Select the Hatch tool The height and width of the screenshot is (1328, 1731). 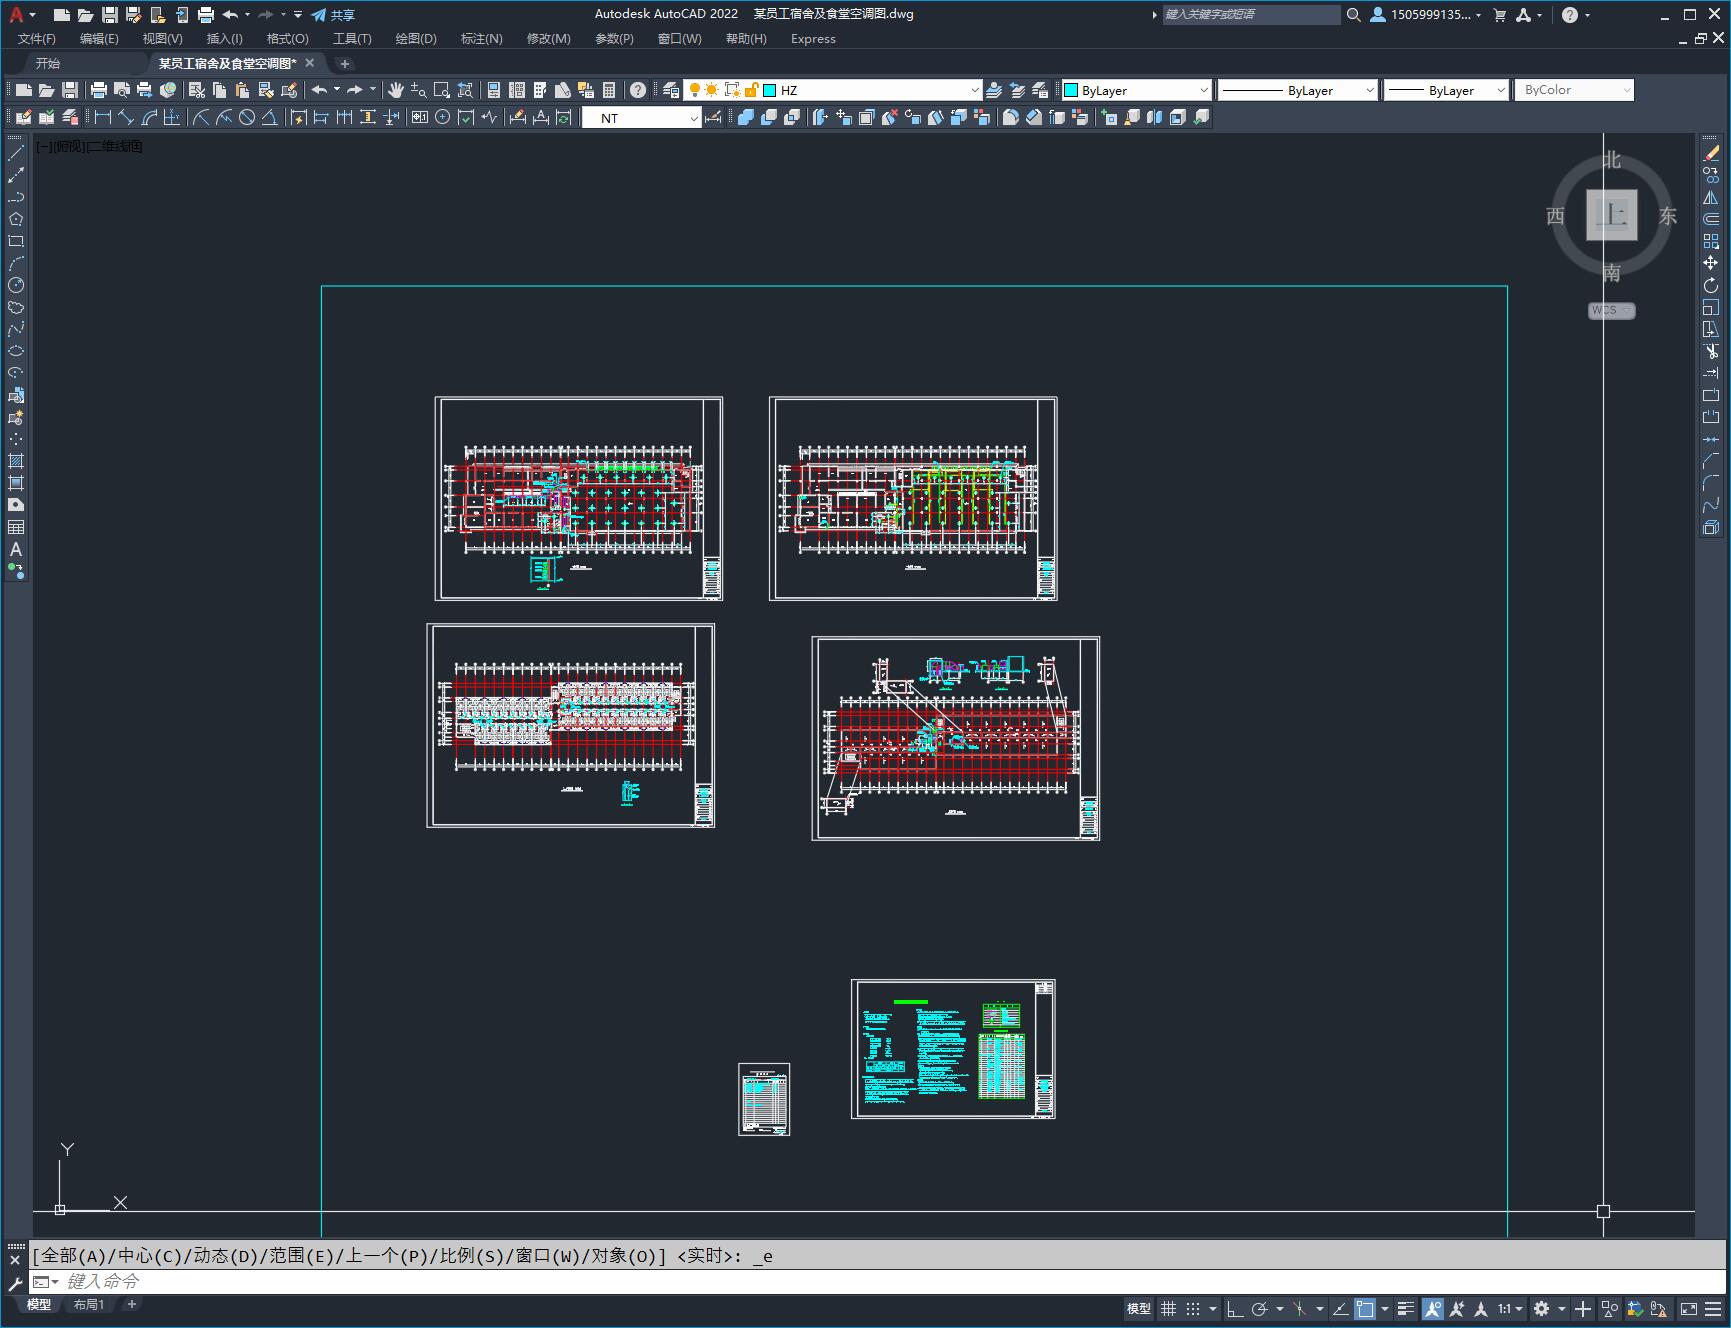pos(16,461)
